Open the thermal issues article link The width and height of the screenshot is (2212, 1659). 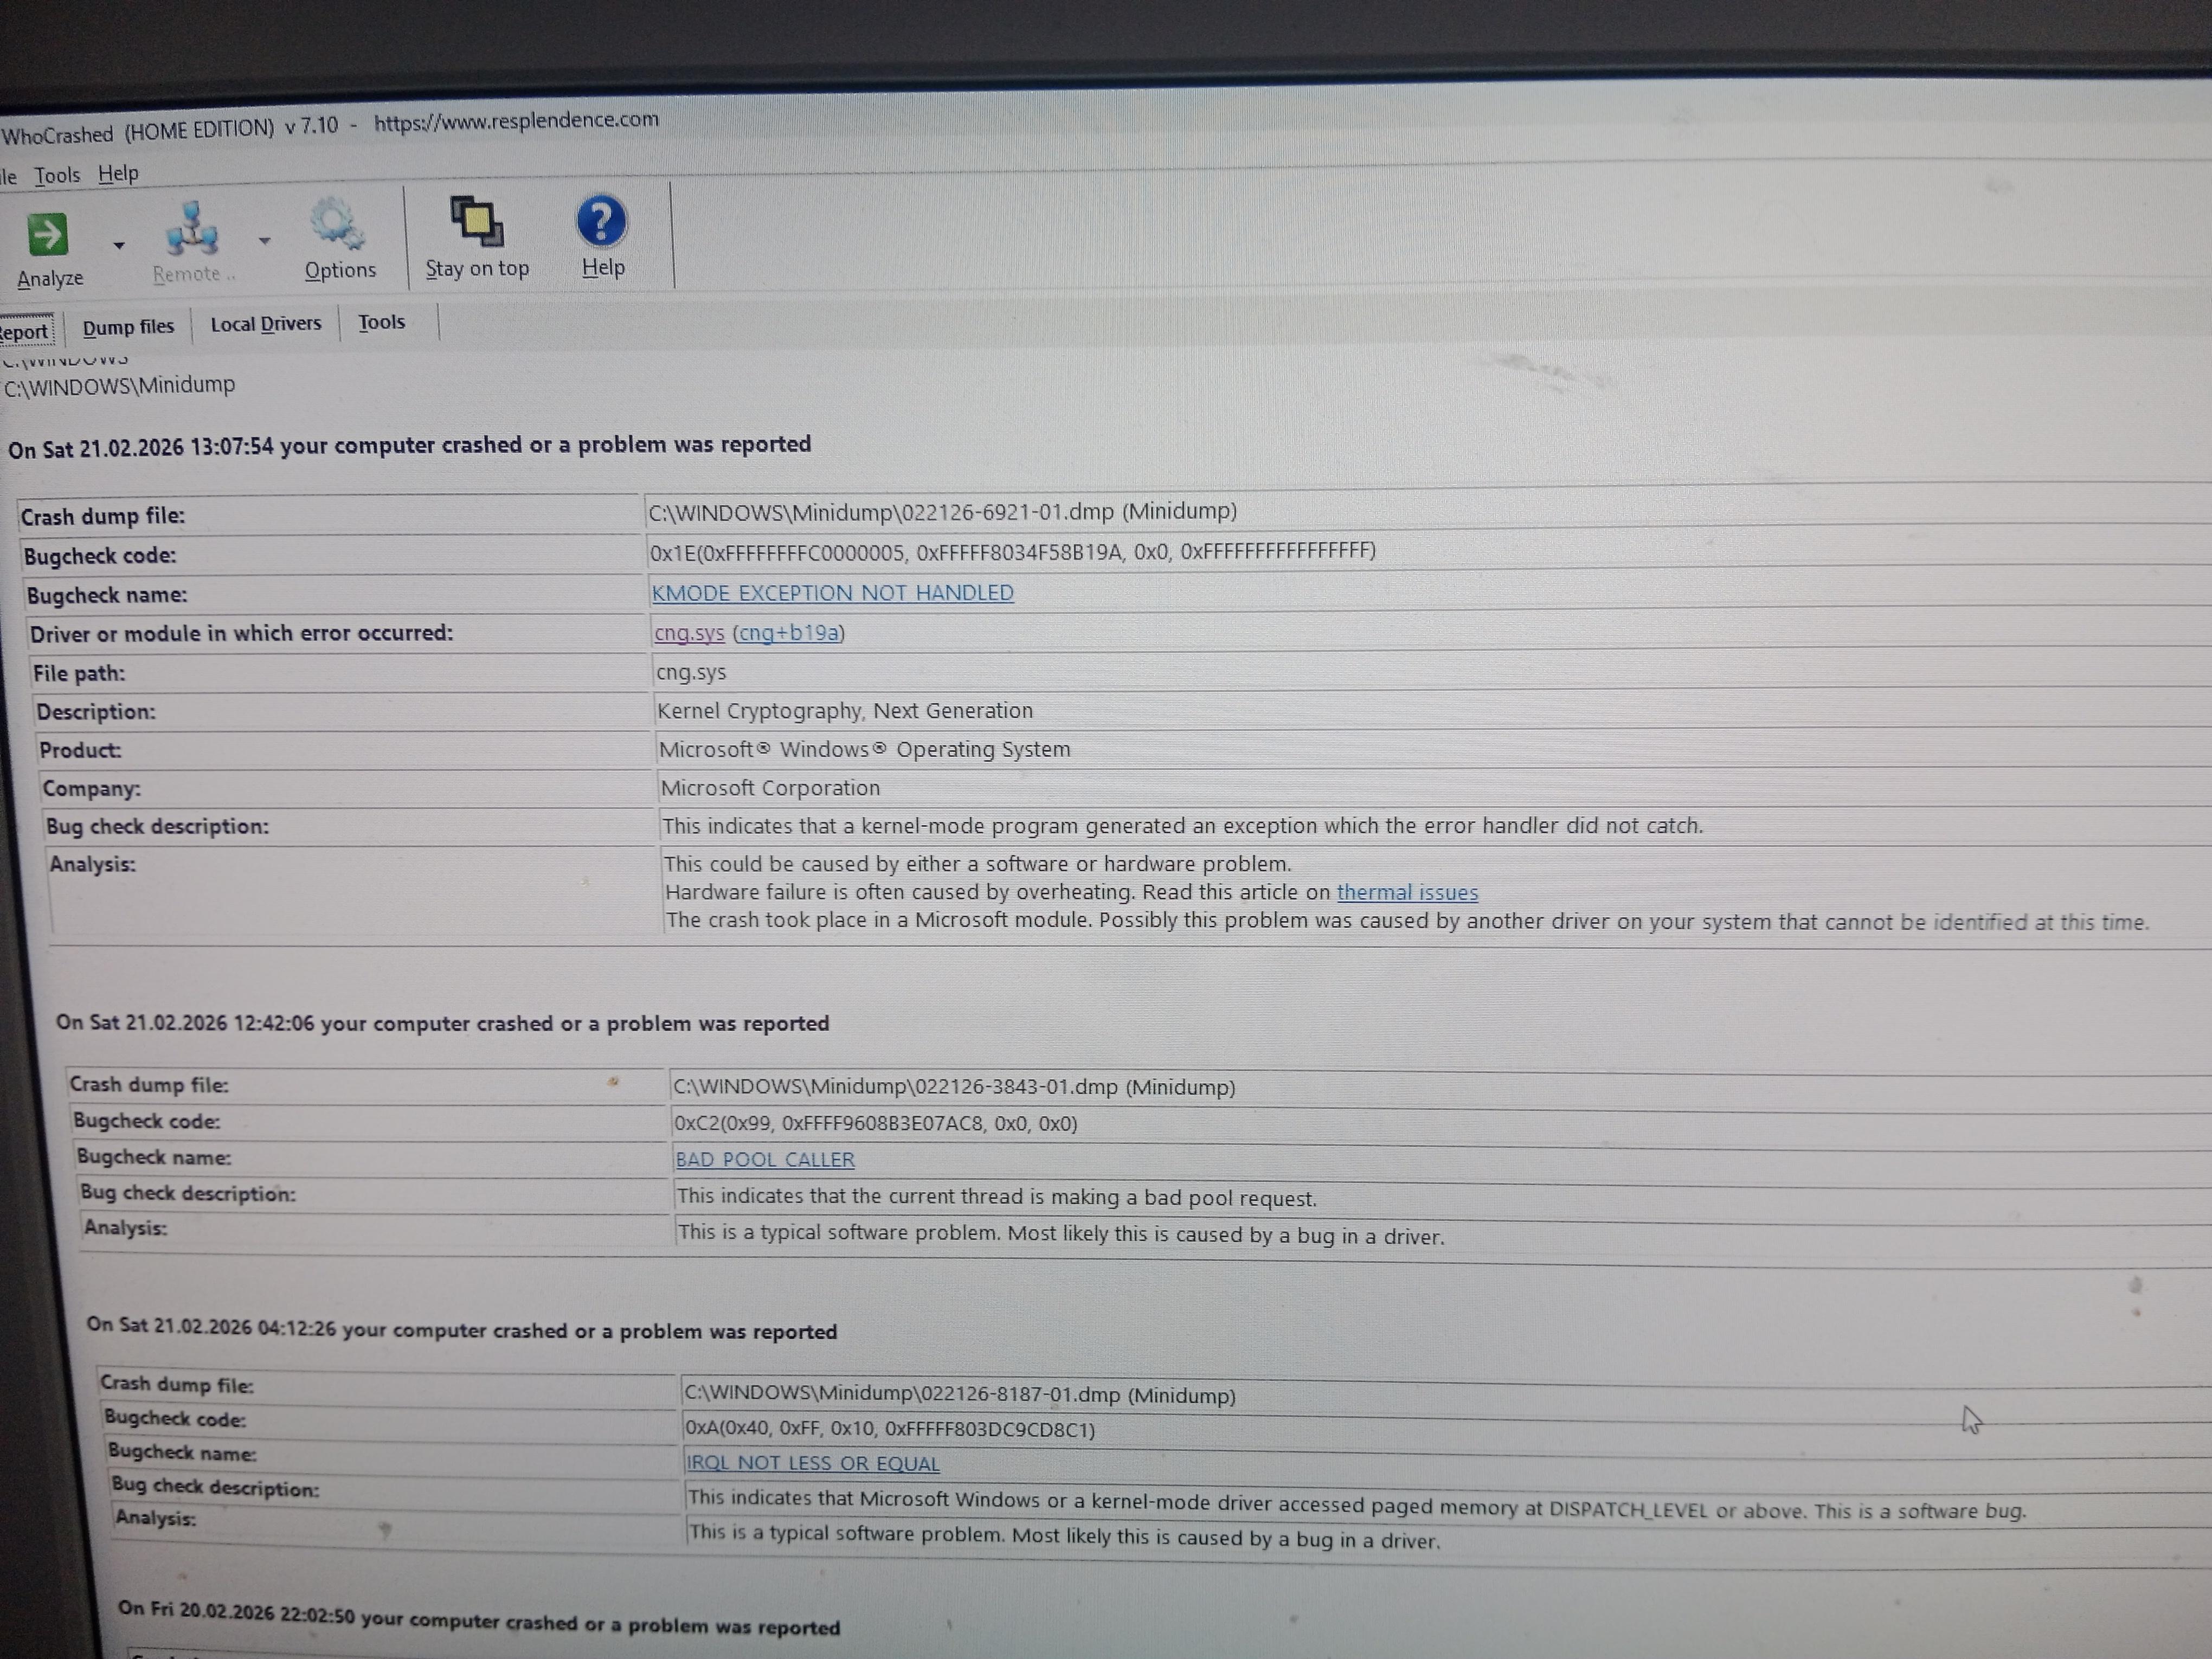point(1407,892)
